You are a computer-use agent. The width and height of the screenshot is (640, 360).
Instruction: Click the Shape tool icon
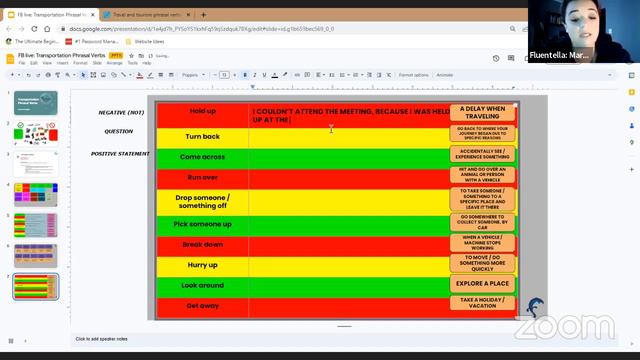click(114, 75)
